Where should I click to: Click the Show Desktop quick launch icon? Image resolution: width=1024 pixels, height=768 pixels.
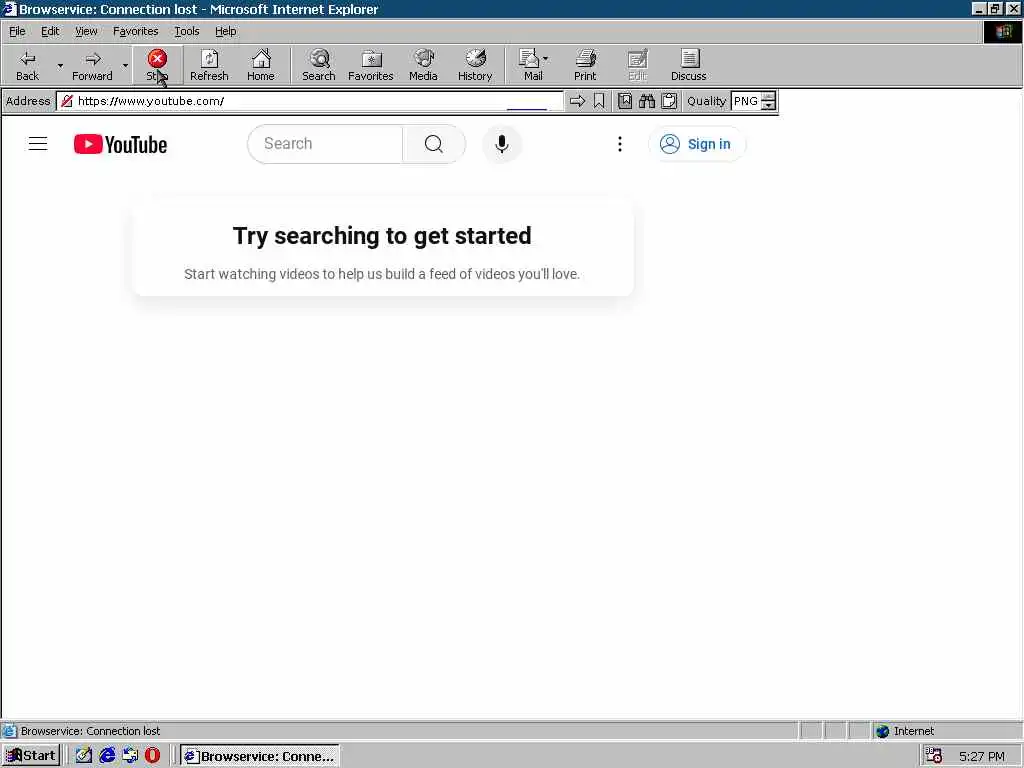pos(84,756)
